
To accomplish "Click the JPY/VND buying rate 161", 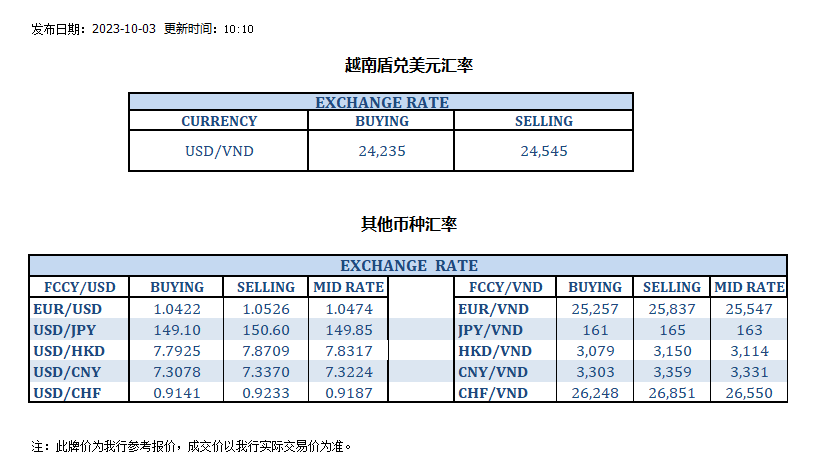I will click(x=595, y=330).
